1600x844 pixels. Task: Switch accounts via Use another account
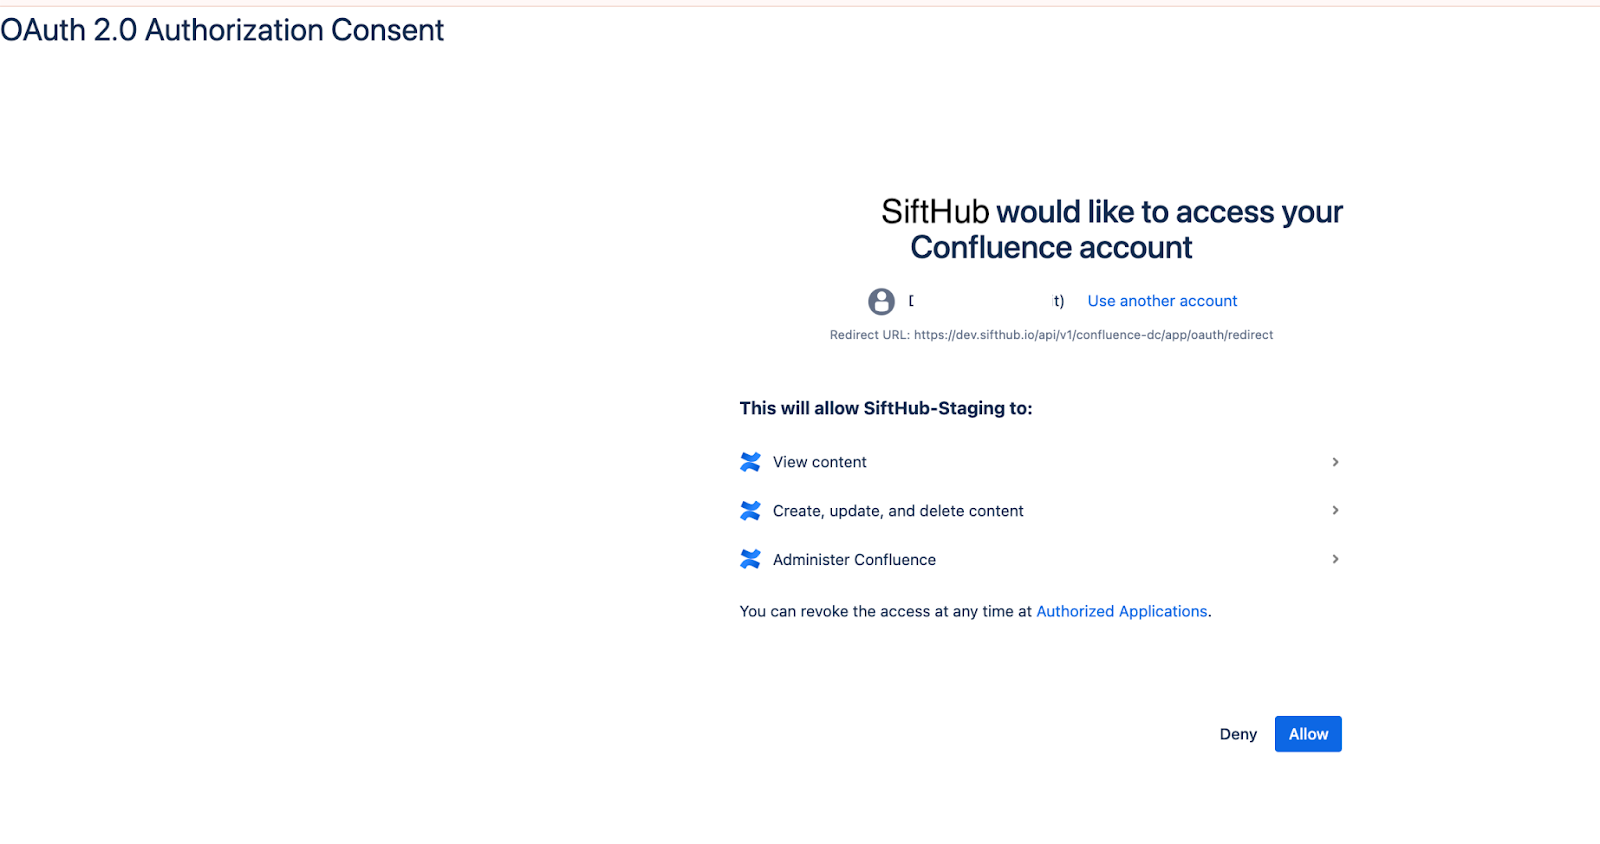pos(1162,301)
